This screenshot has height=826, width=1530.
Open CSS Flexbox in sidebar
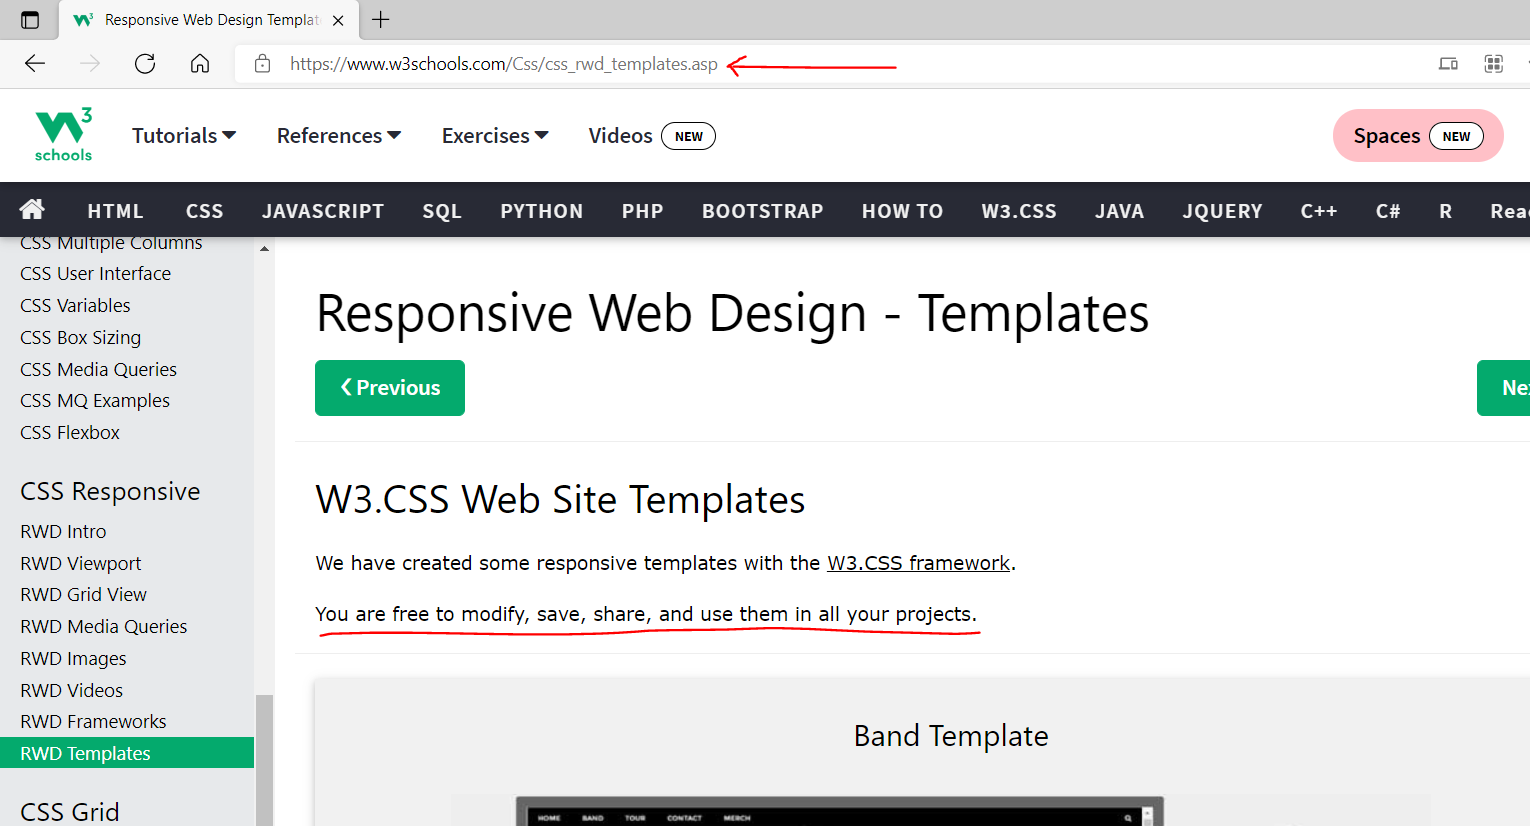(x=70, y=433)
